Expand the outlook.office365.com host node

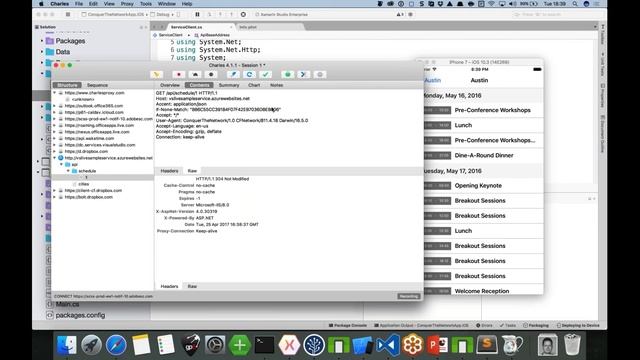[x=55, y=106]
